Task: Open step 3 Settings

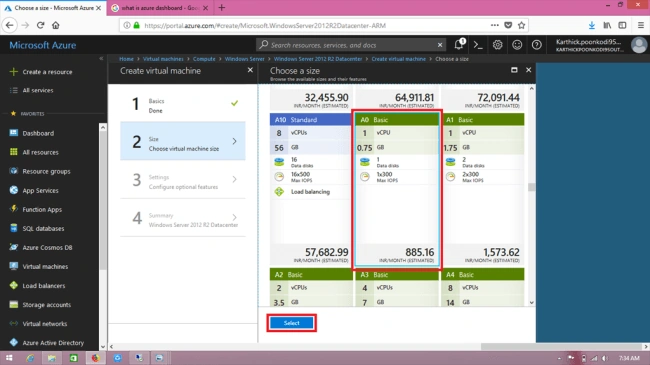Action: click(x=183, y=180)
